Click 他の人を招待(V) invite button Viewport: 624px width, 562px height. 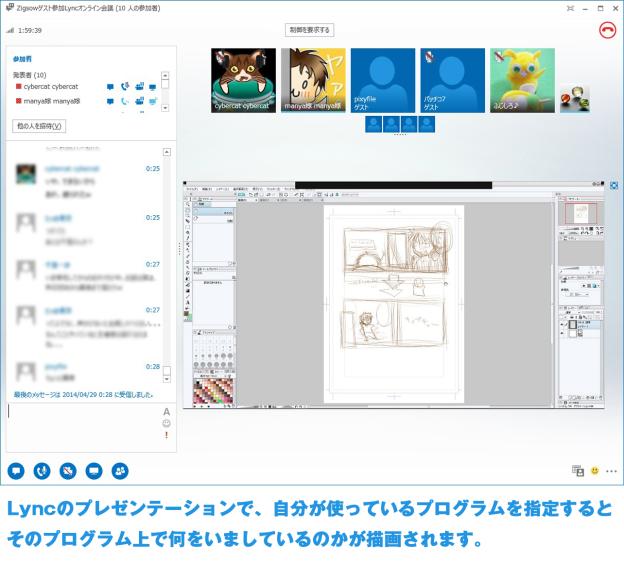coord(39,126)
